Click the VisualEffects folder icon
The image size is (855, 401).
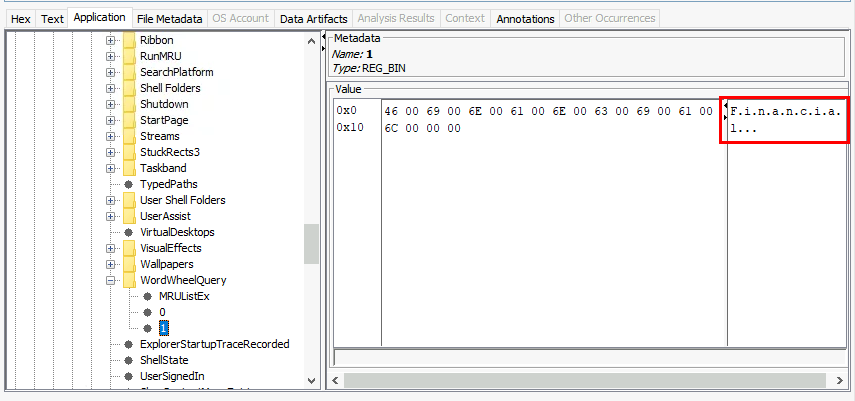click(129, 248)
